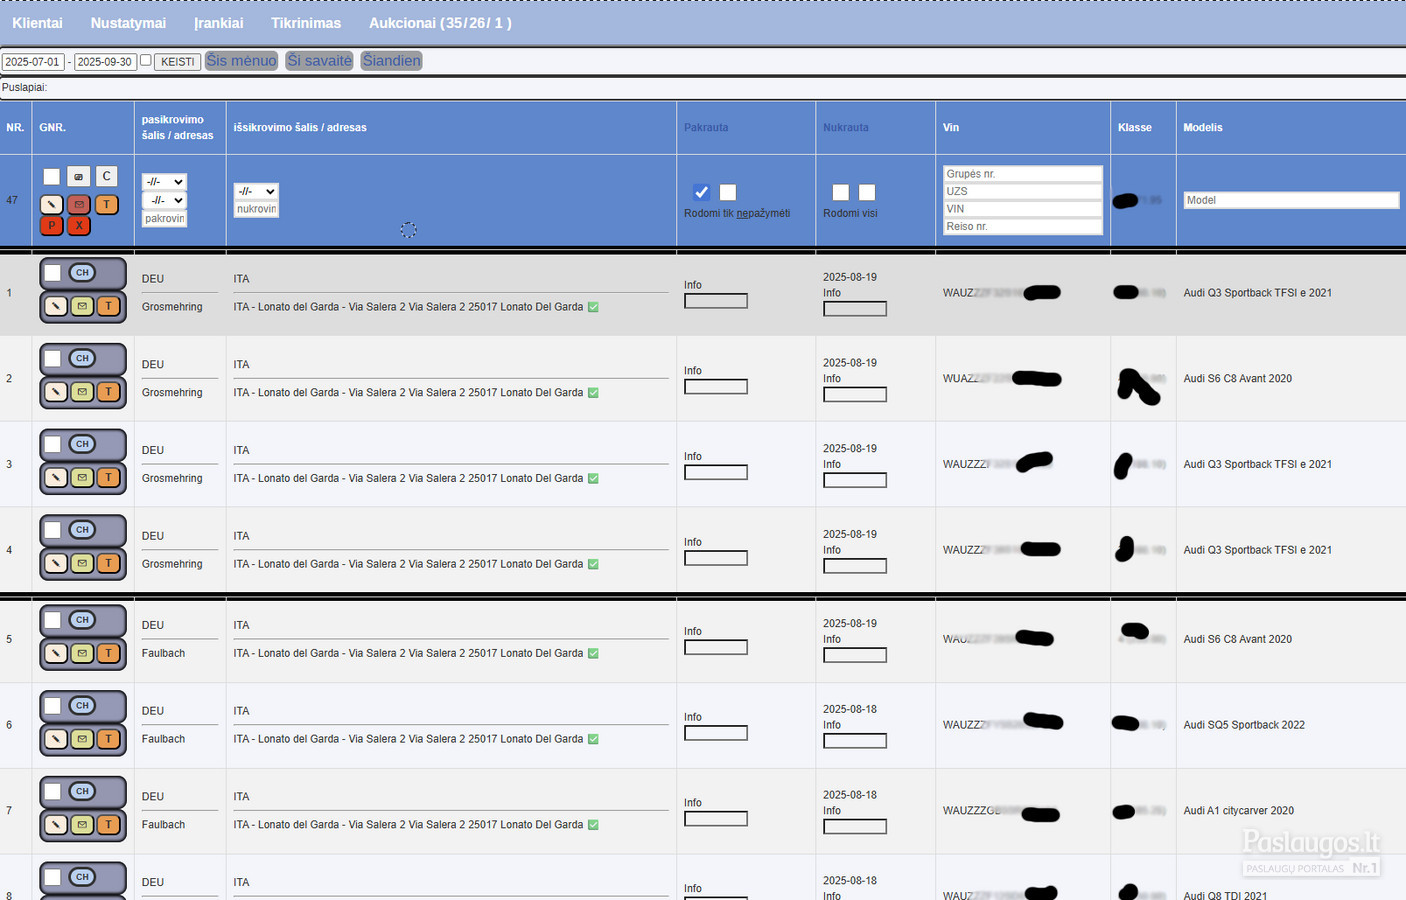Click the pencil icon in row 7
This screenshot has height=900, width=1406.
click(x=56, y=825)
